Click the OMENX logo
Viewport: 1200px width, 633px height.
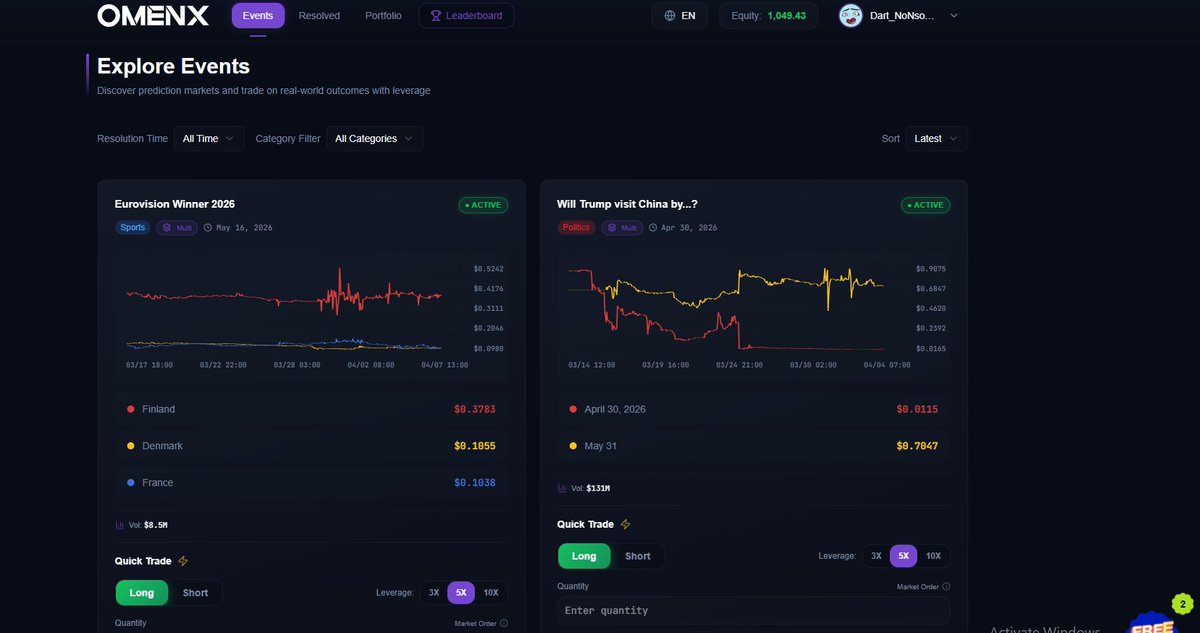point(153,16)
